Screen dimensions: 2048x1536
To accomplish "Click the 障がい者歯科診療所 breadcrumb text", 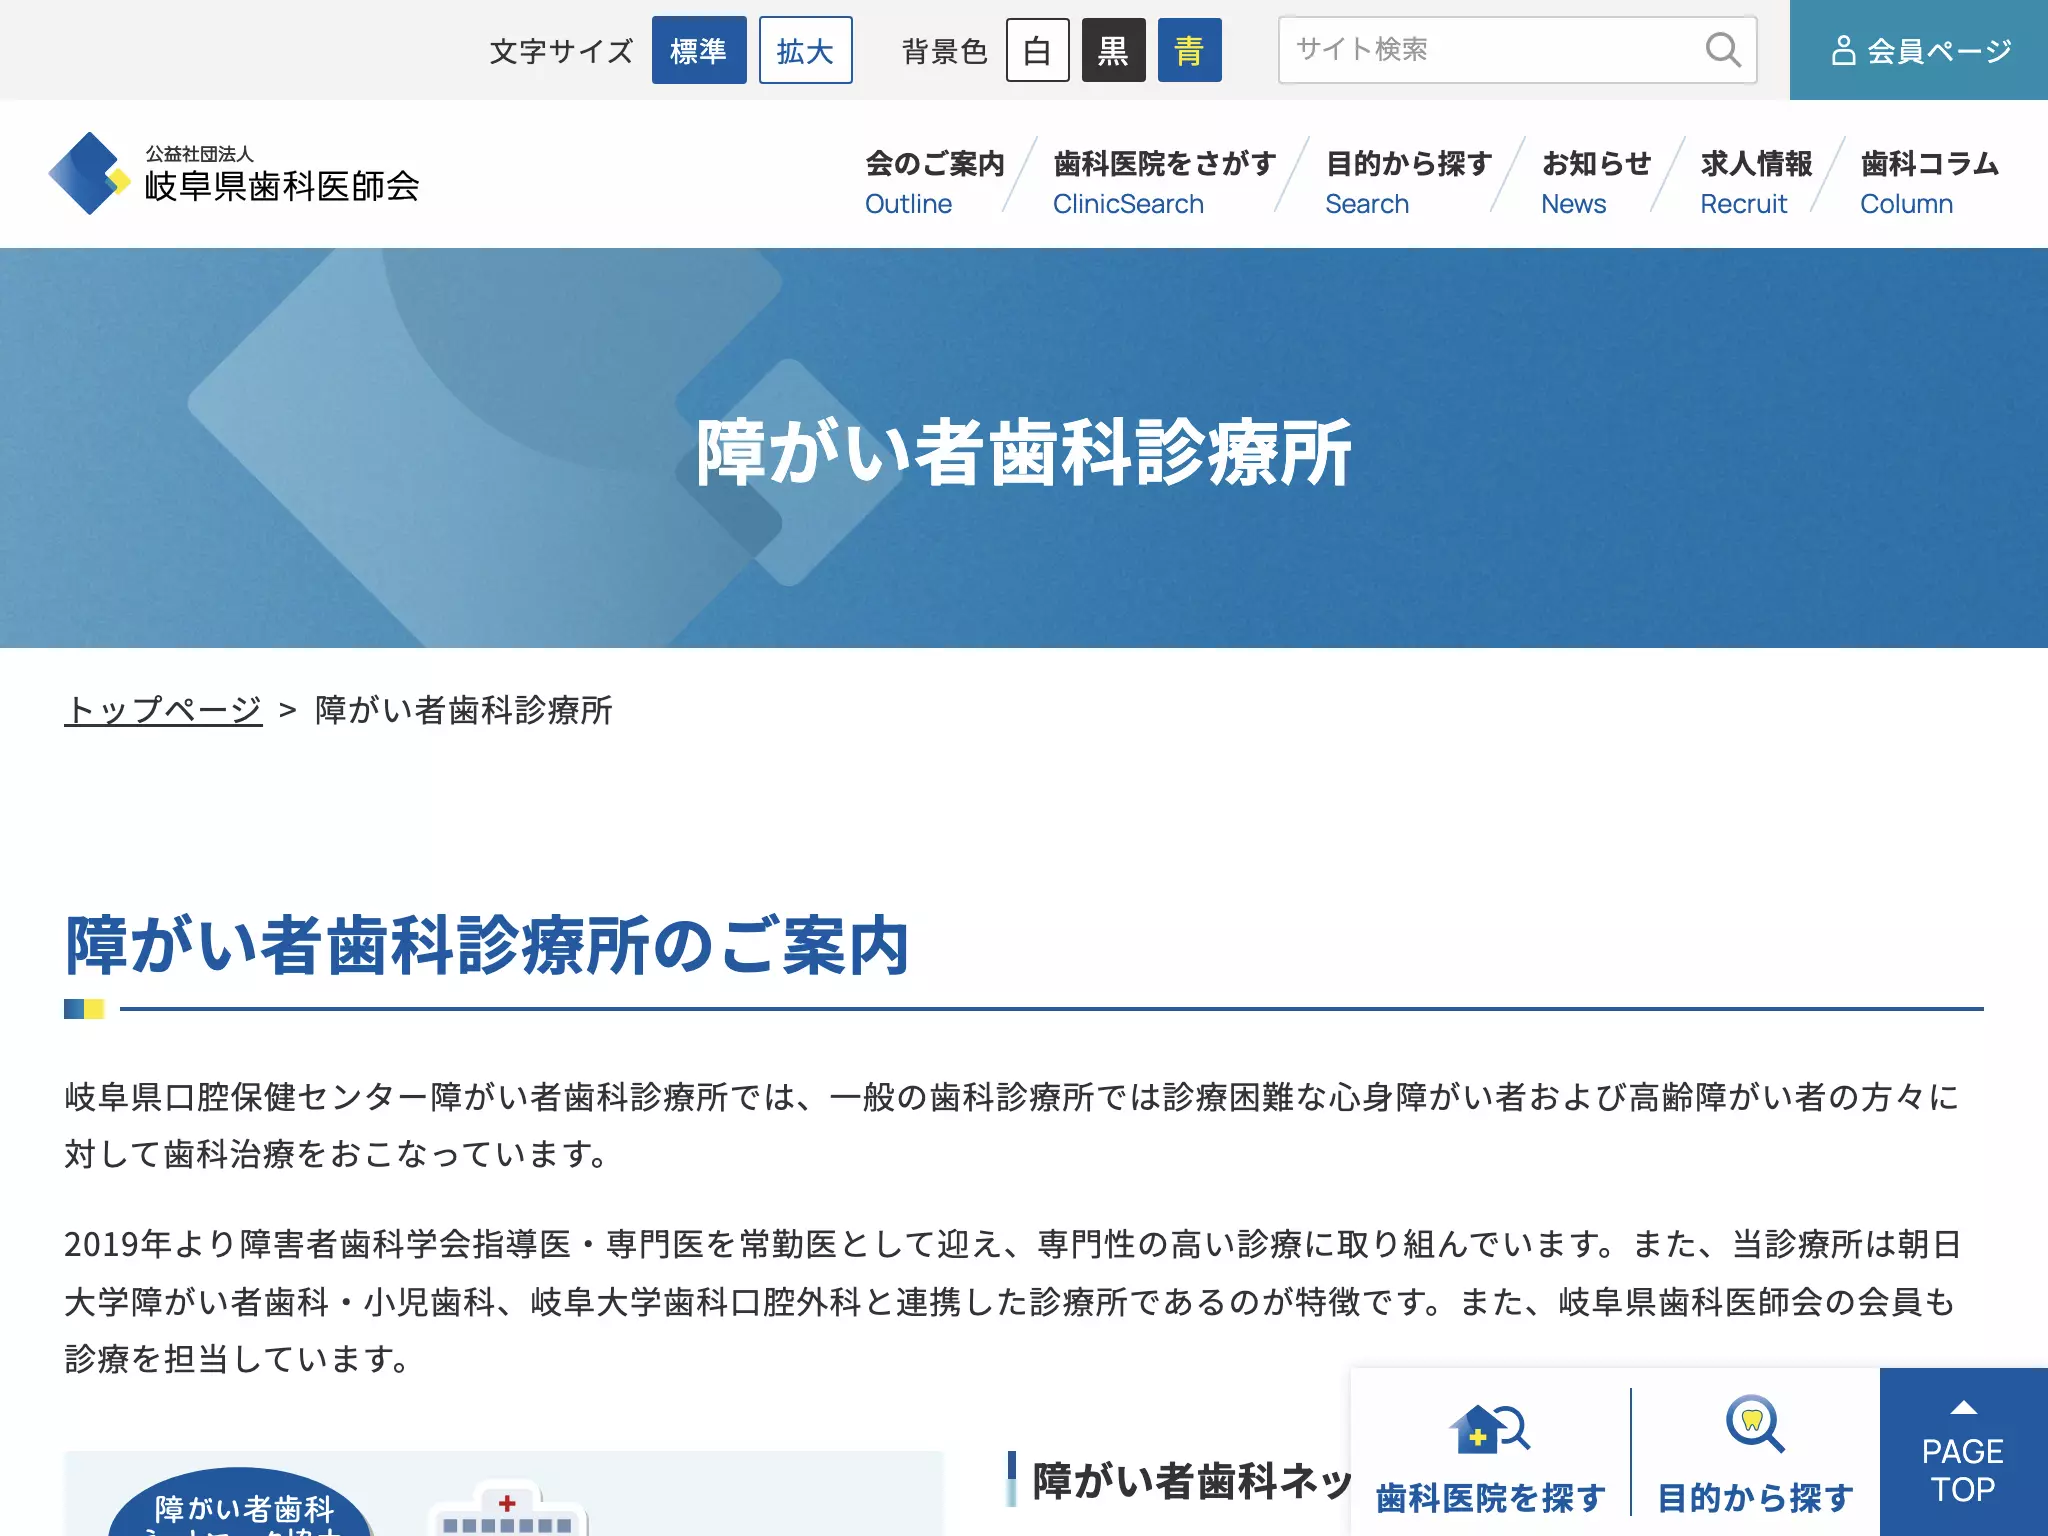I will tap(463, 710).
